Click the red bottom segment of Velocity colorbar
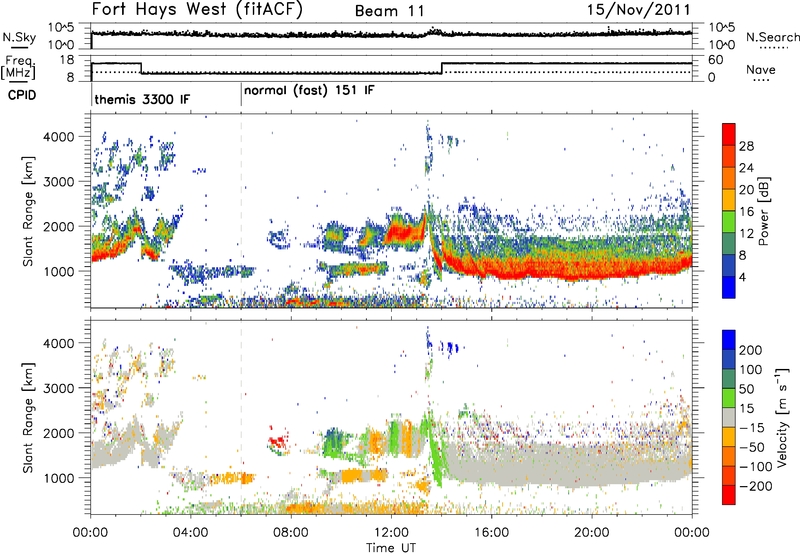Image resolution: width=800 pixels, height=554 pixels. pyautogui.click(x=729, y=495)
